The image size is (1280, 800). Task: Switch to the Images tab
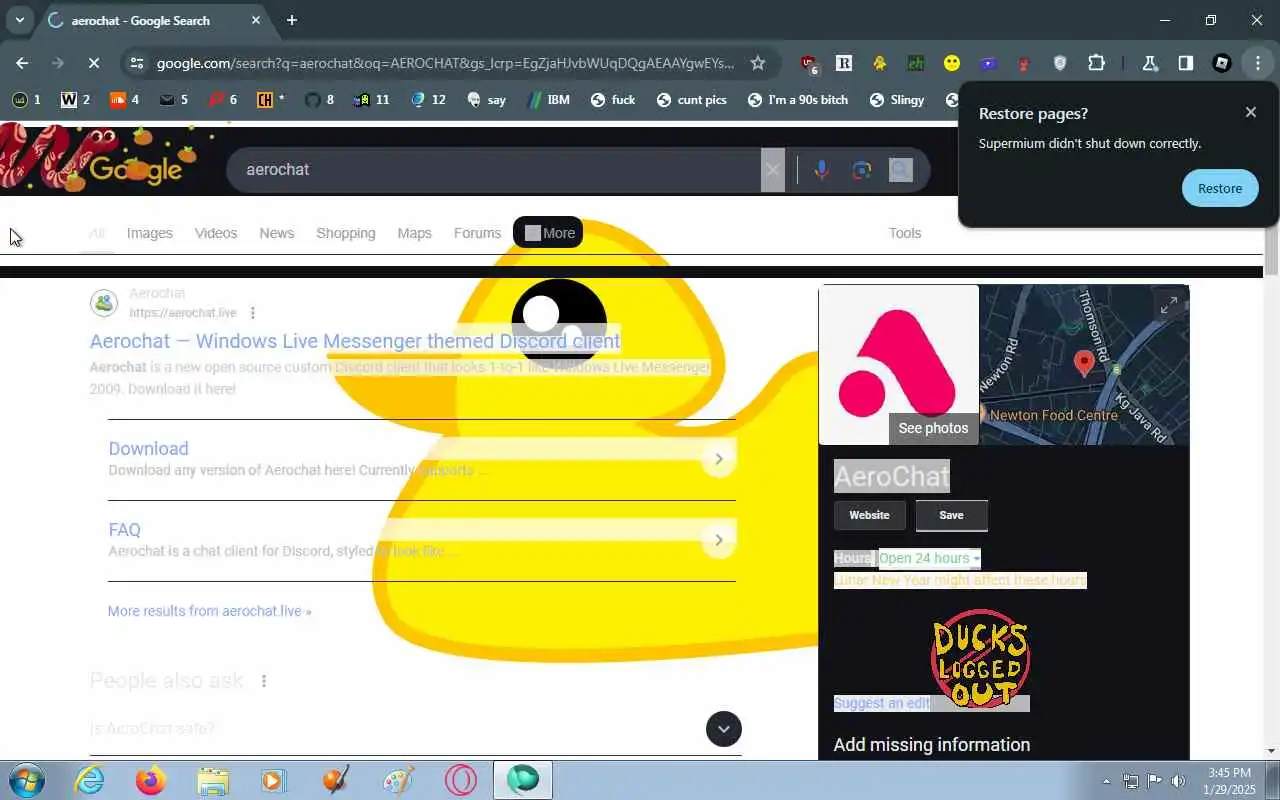[x=150, y=233]
